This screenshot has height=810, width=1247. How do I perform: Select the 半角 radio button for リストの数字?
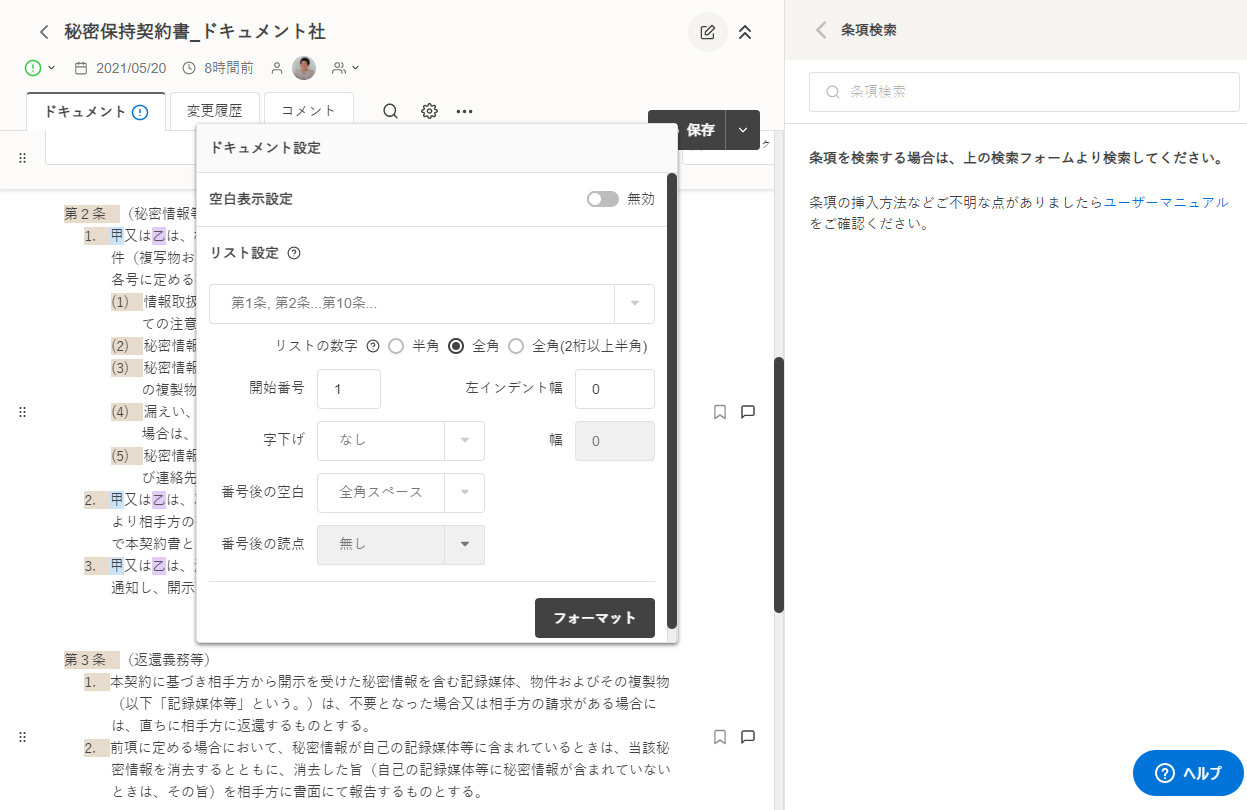[x=397, y=345]
